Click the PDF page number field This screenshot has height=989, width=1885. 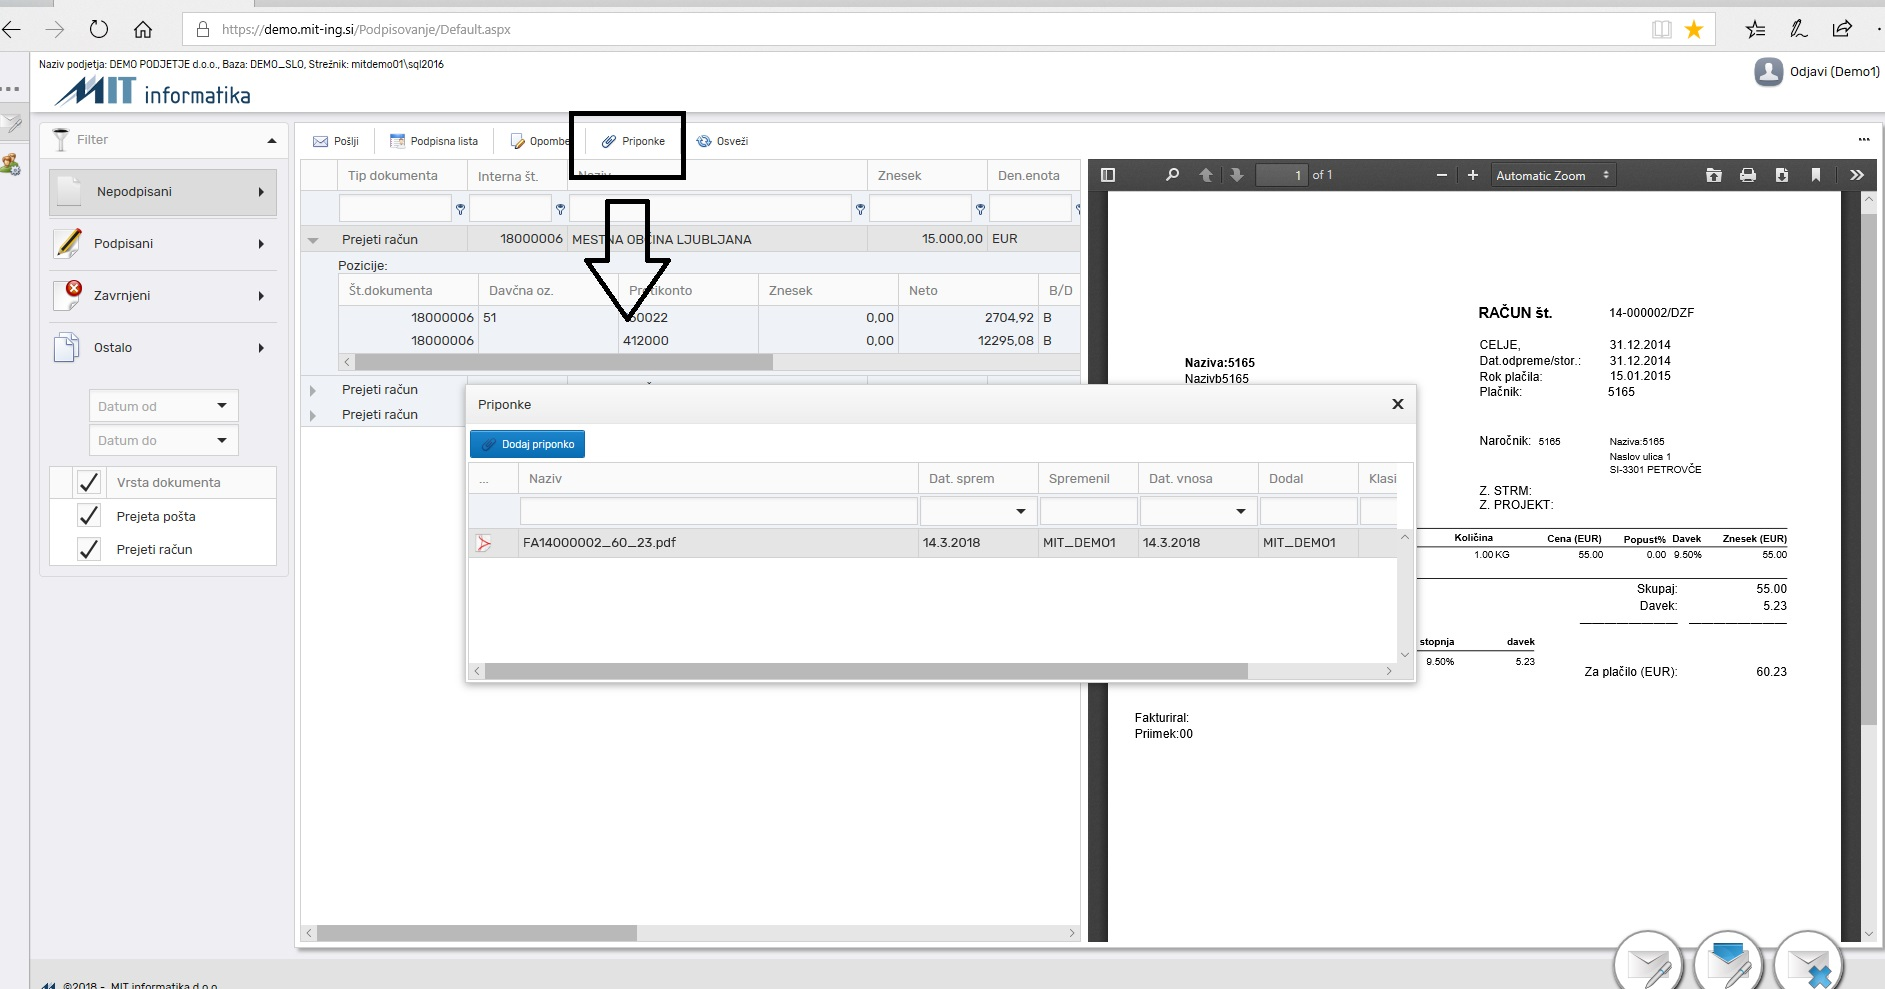point(1282,175)
